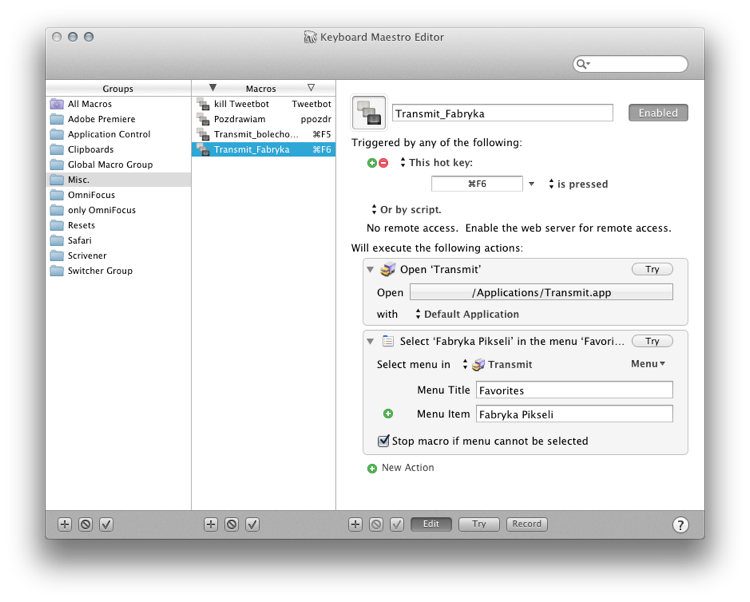Click the Record button
The image size is (750, 602).
527,524
